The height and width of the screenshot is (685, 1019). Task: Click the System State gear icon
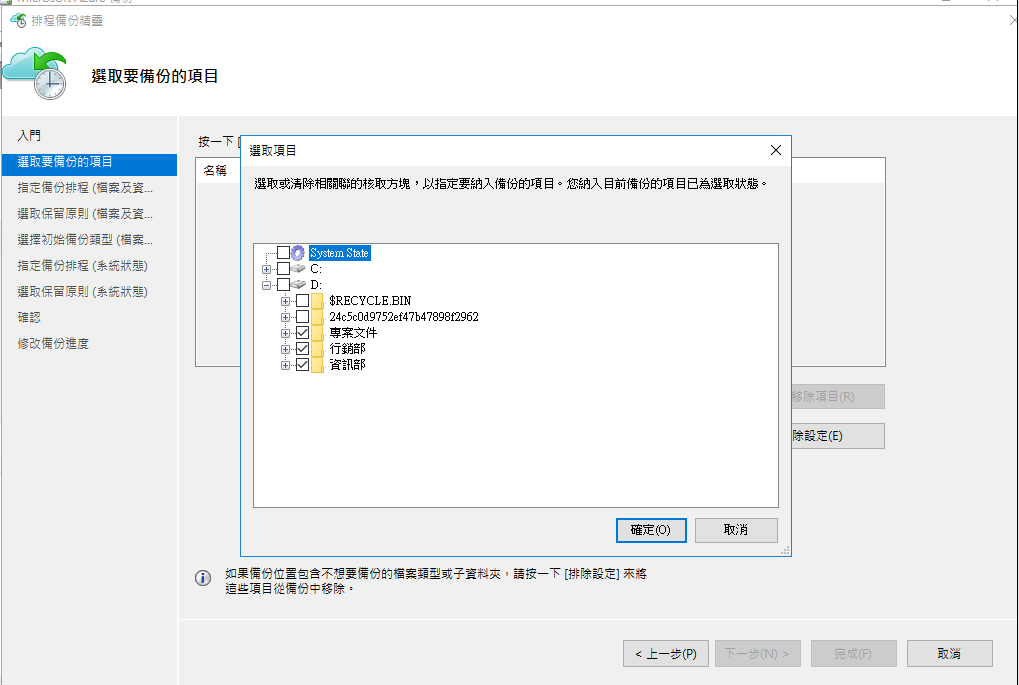tap(298, 253)
